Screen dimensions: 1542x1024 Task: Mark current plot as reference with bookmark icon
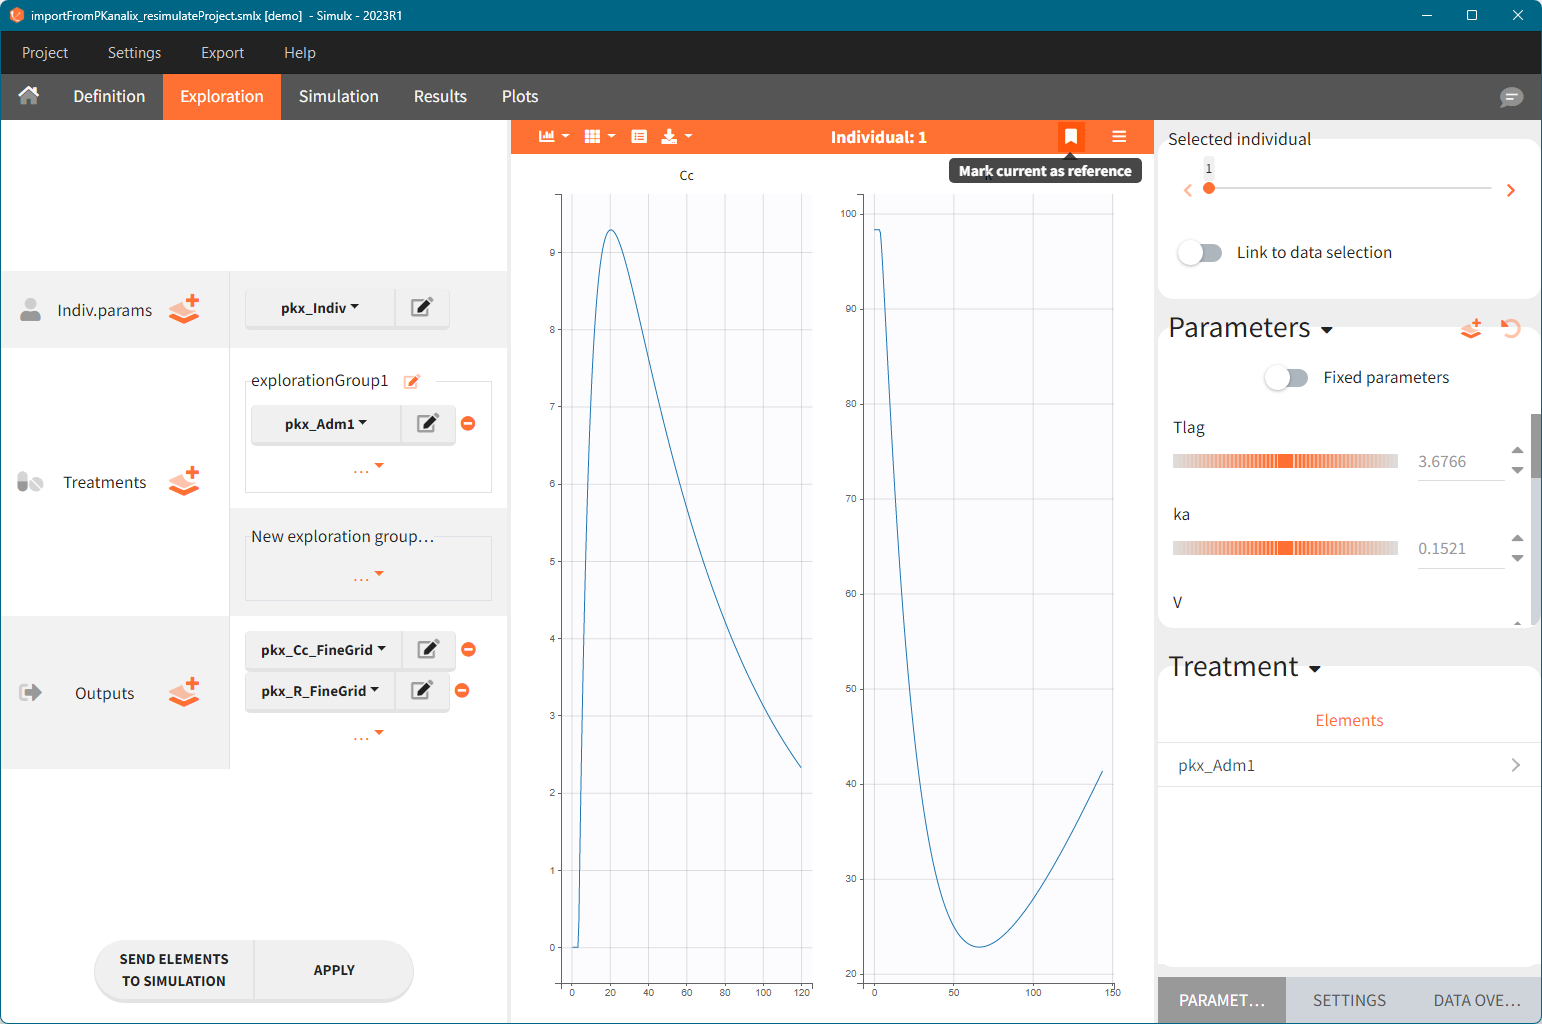[x=1070, y=137]
